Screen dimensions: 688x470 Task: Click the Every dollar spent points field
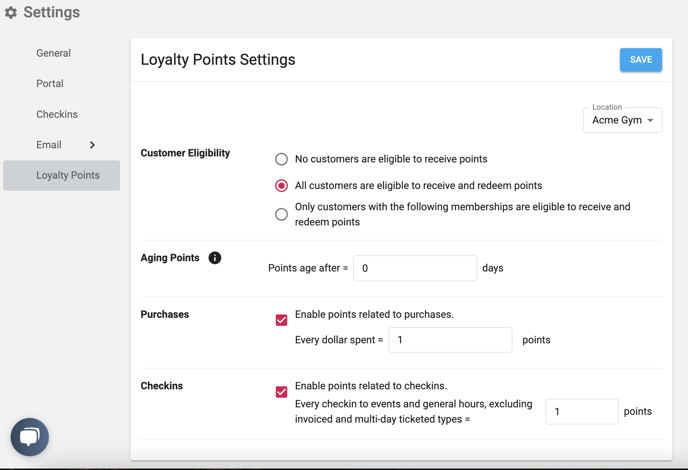(450, 340)
